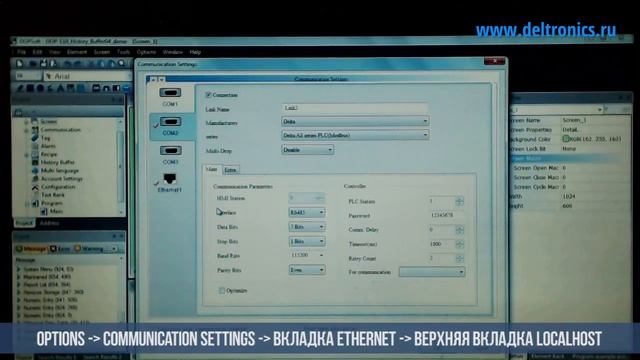Click the Background Color swatch in properties
Viewport: 640px width, 360px height.
(566, 139)
